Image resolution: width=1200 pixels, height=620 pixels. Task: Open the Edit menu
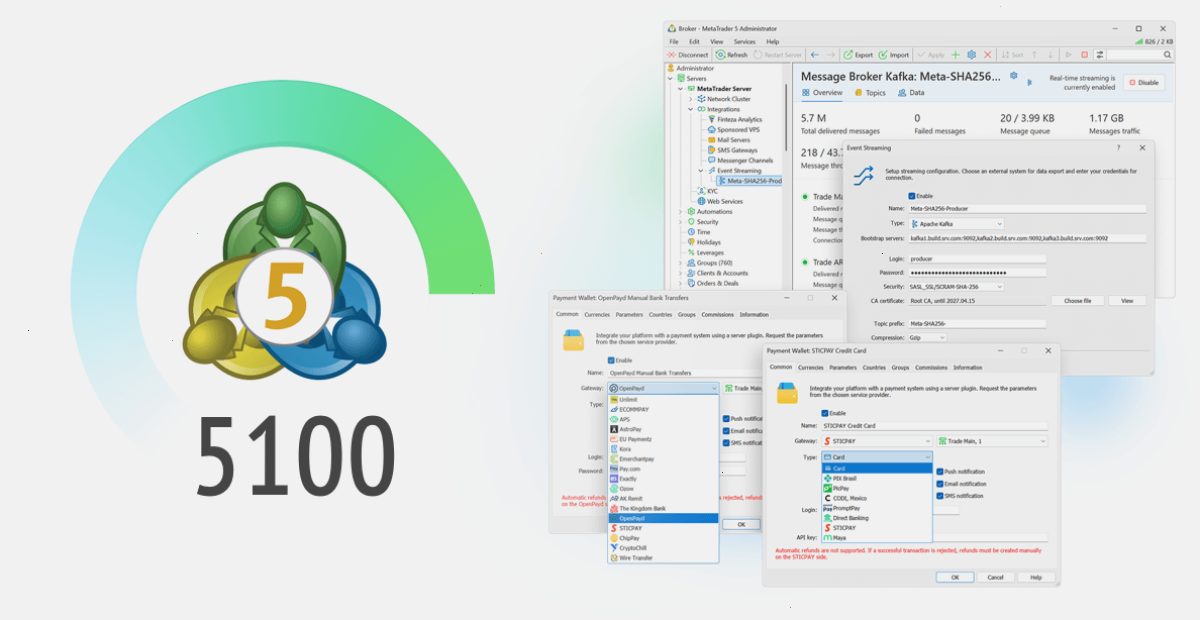tap(694, 42)
